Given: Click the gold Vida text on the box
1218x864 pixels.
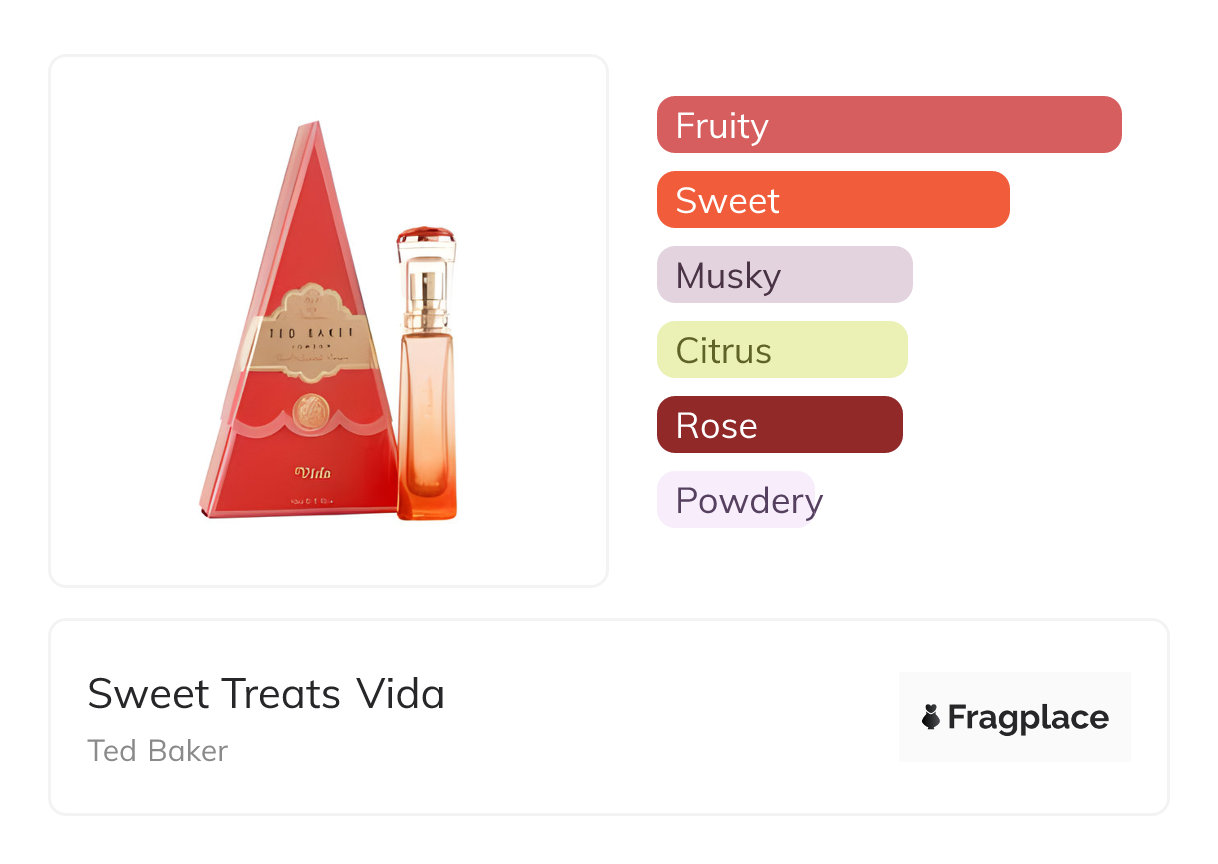Looking at the screenshot, I should (313, 472).
